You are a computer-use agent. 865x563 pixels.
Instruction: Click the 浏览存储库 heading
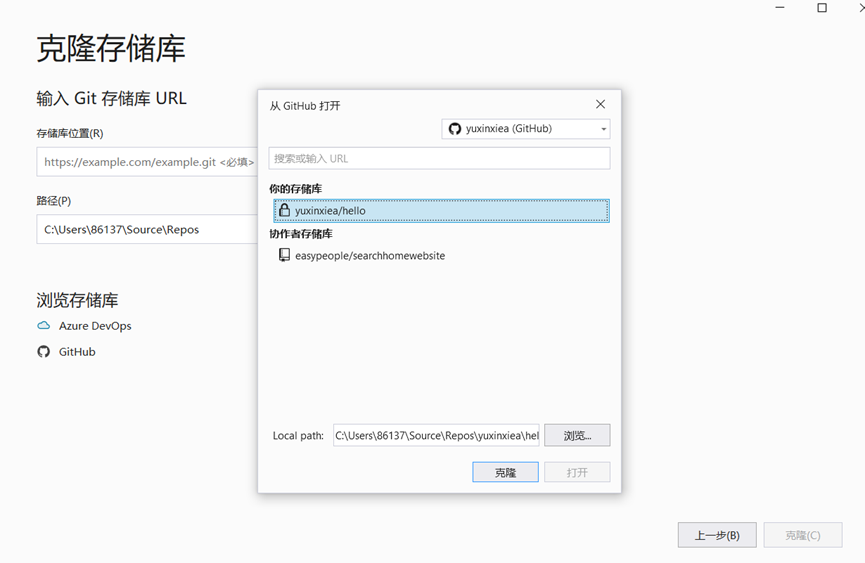(77, 300)
